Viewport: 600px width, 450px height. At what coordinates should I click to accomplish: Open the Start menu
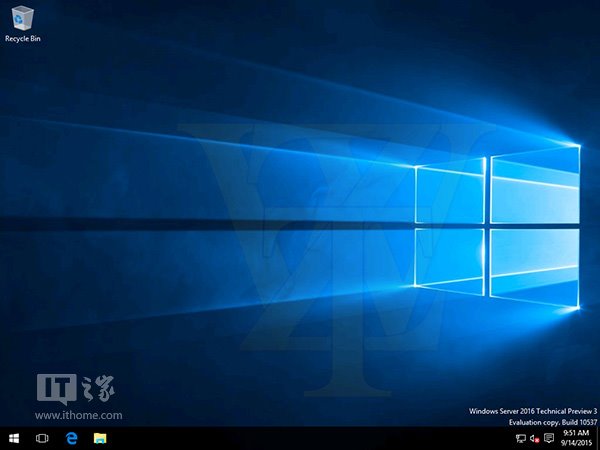click(14, 438)
